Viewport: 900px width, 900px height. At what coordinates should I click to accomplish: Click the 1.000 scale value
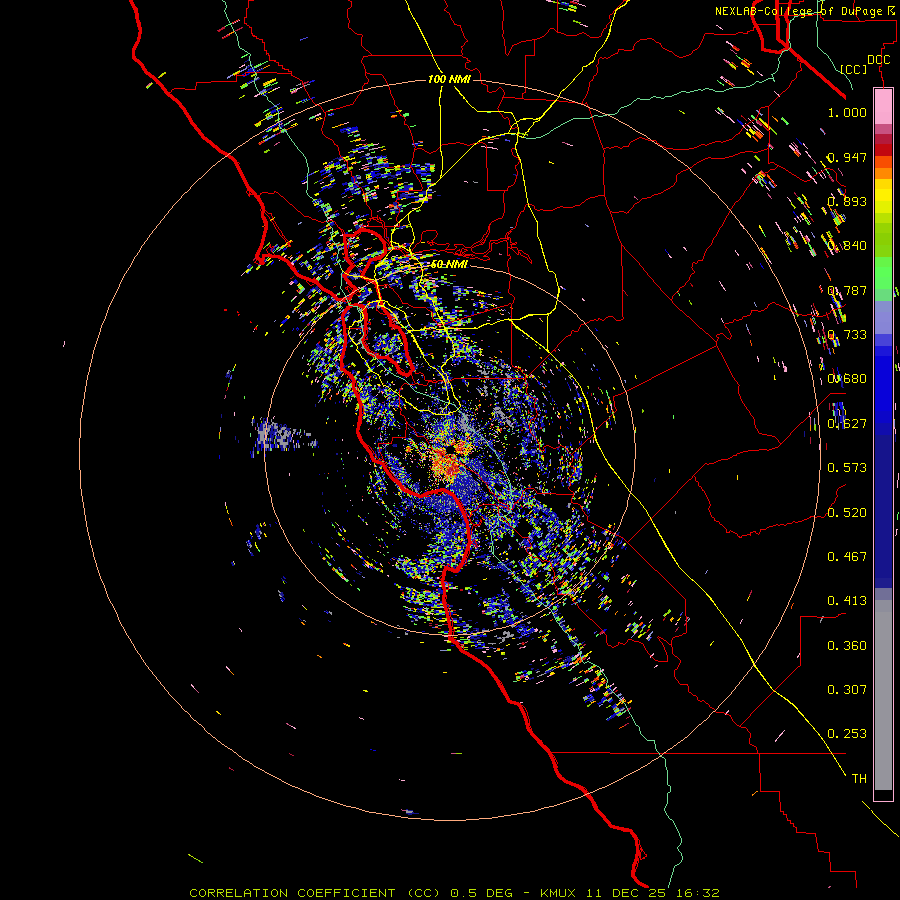[847, 112]
